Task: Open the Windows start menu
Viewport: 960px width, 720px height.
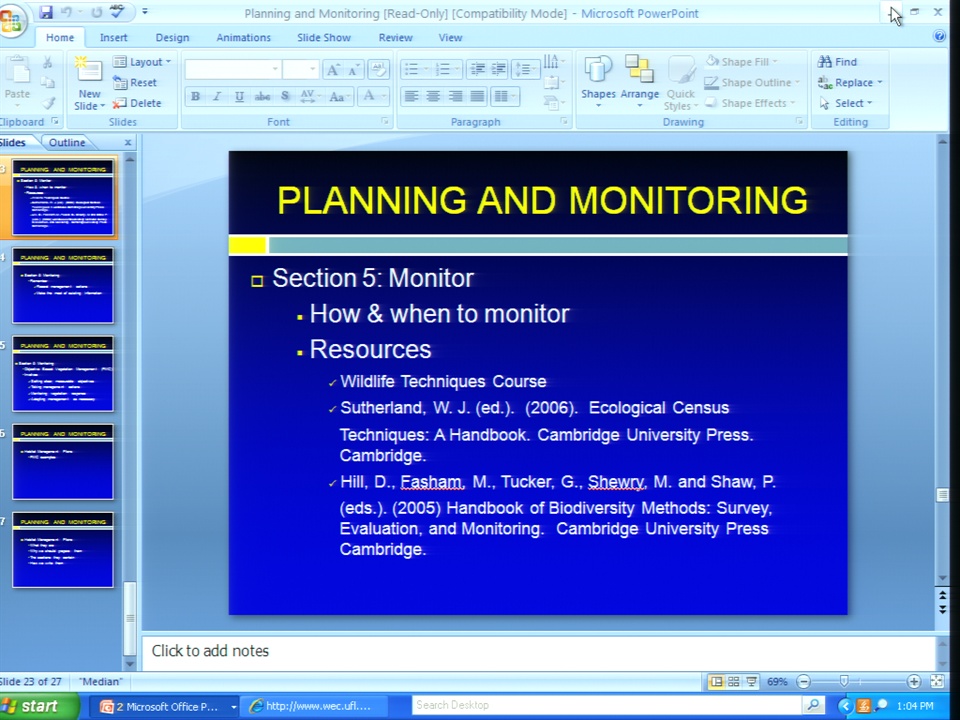Action: point(38,707)
